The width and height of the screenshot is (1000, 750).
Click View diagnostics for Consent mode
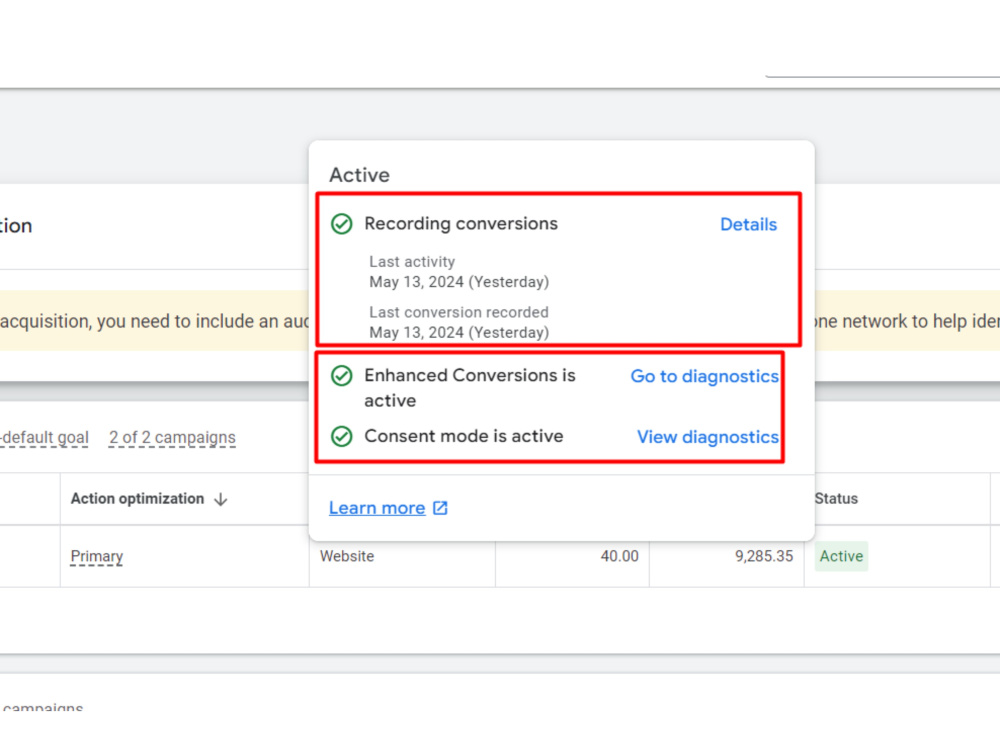point(707,436)
